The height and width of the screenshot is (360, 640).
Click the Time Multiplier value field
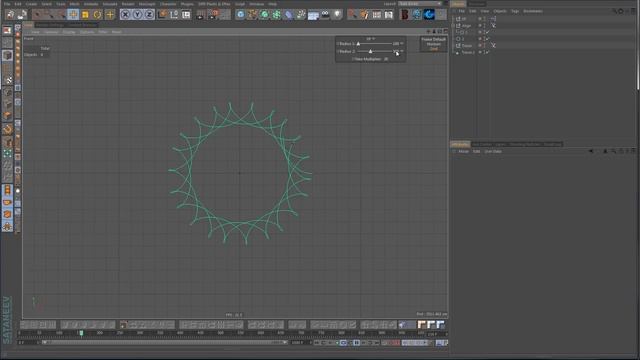coord(386,59)
